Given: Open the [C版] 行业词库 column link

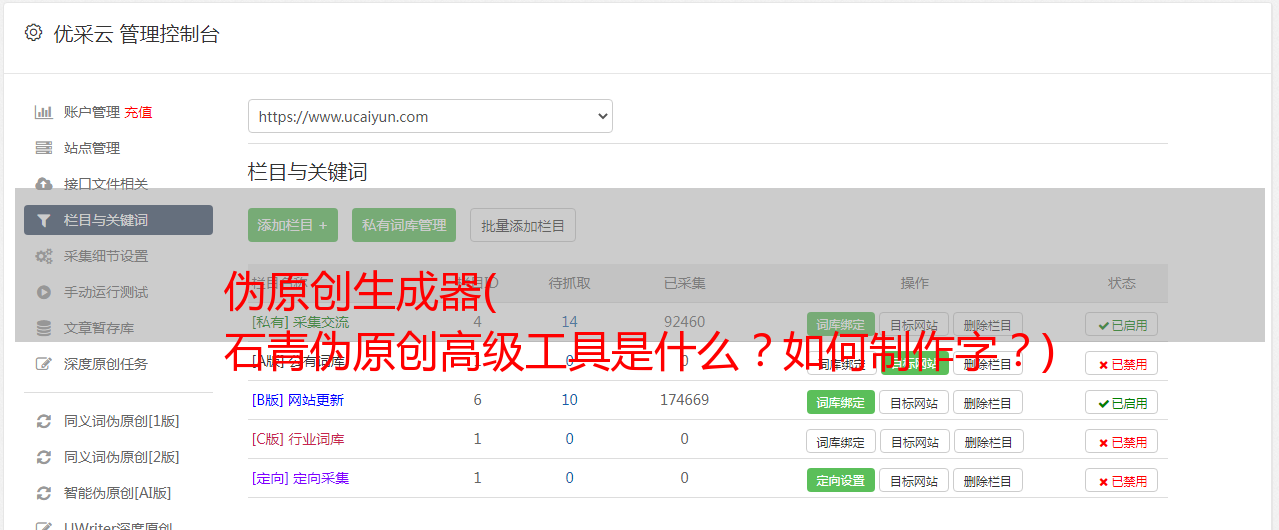Looking at the screenshot, I should coord(297,439).
